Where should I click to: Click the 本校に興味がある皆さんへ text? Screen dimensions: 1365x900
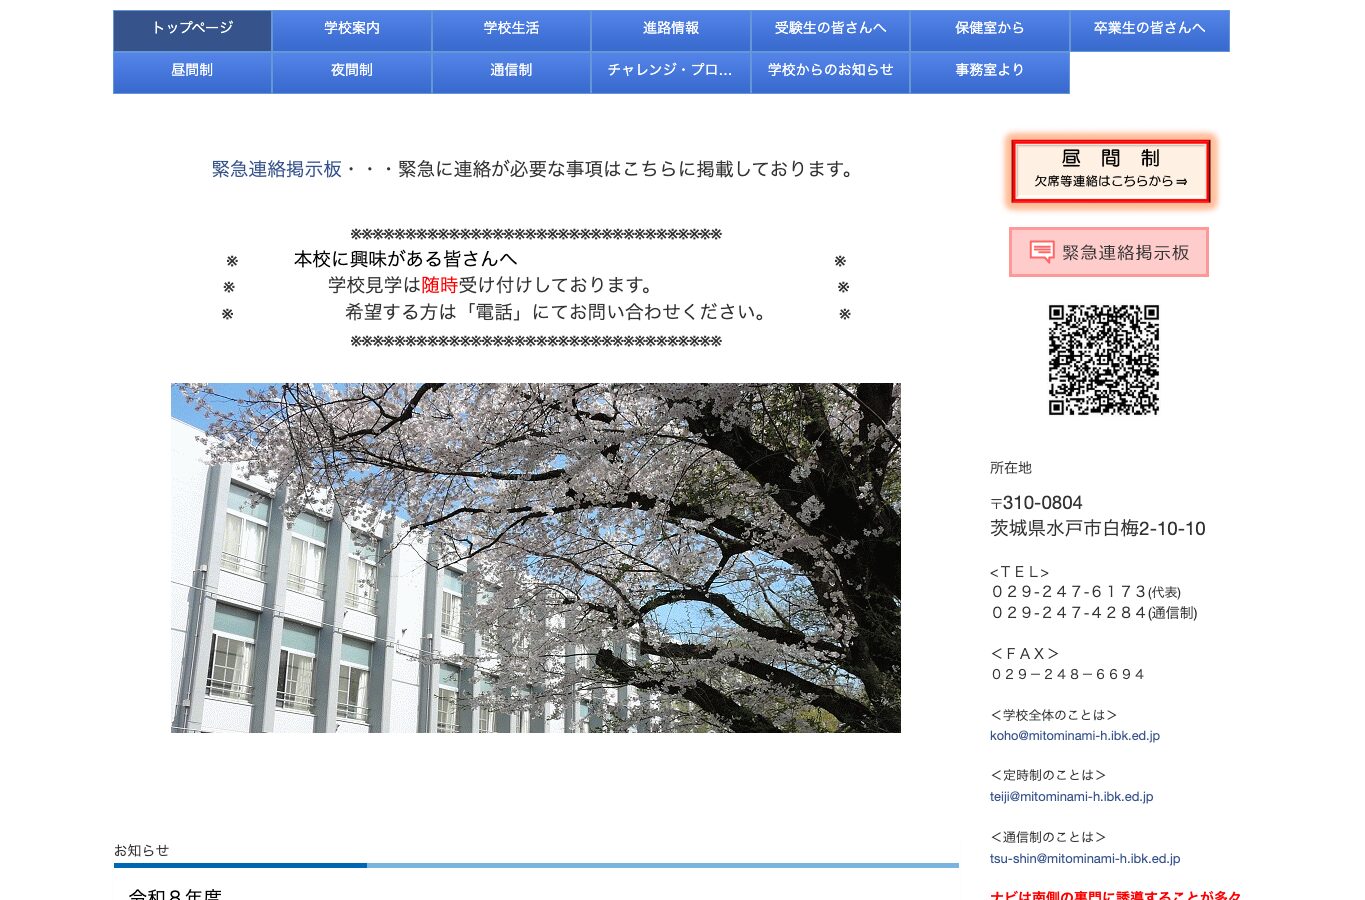click(x=406, y=259)
